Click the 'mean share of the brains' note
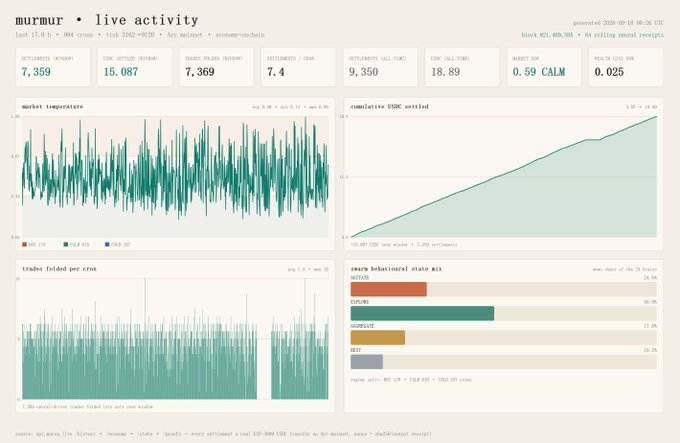The width and height of the screenshot is (680, 443). 624,269
